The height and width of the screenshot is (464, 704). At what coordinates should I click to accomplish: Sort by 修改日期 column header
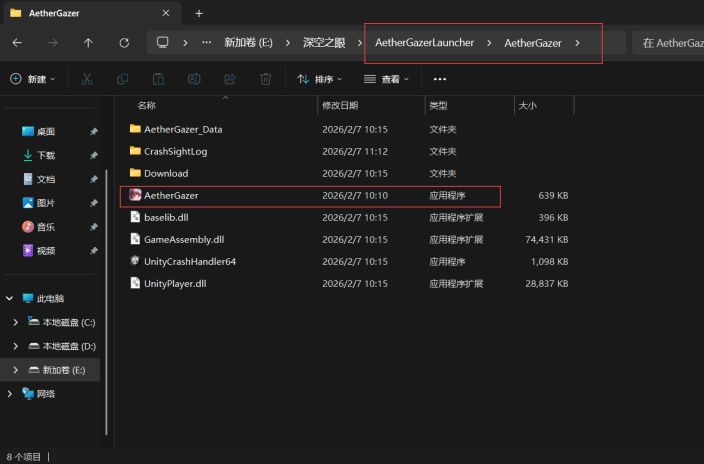tap(340, 105)
